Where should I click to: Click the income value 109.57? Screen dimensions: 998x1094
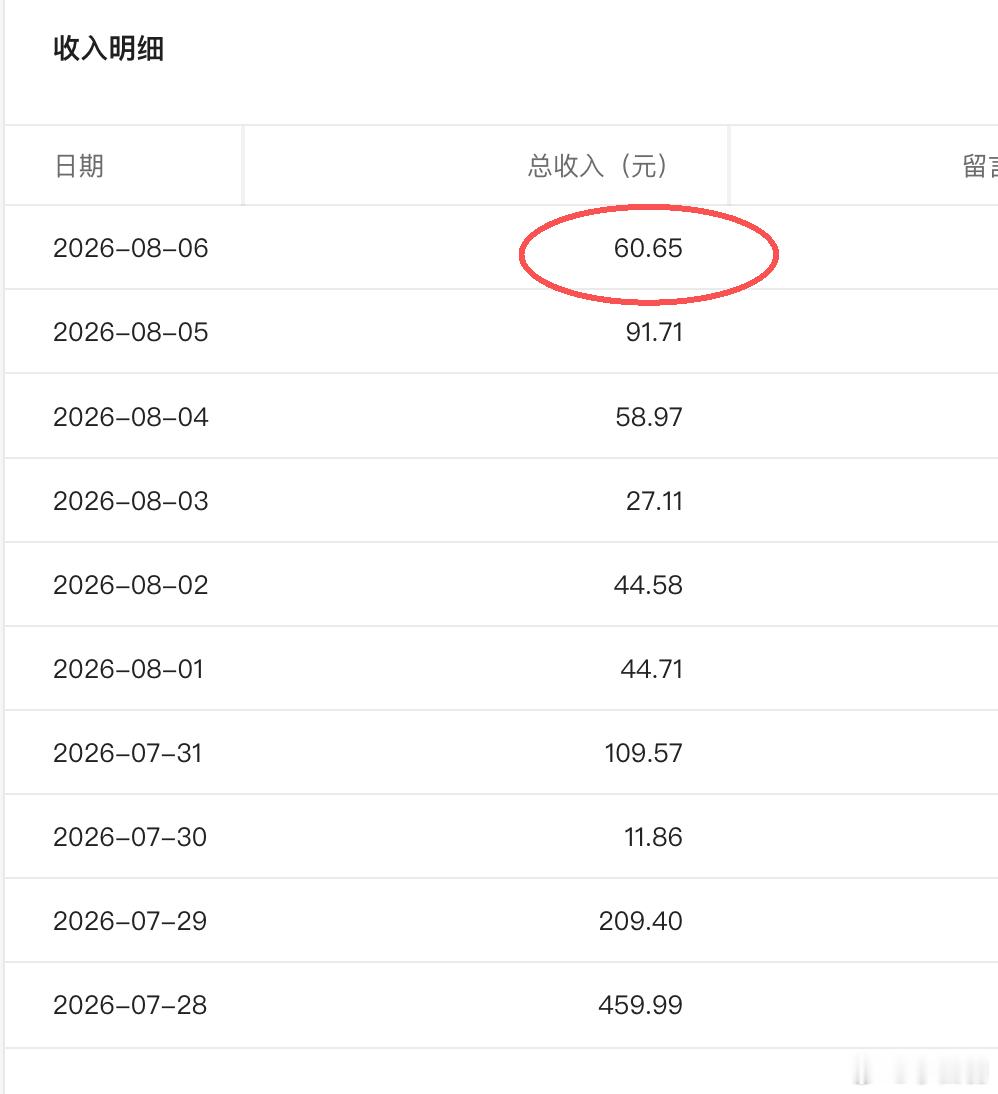click(643, 753)
